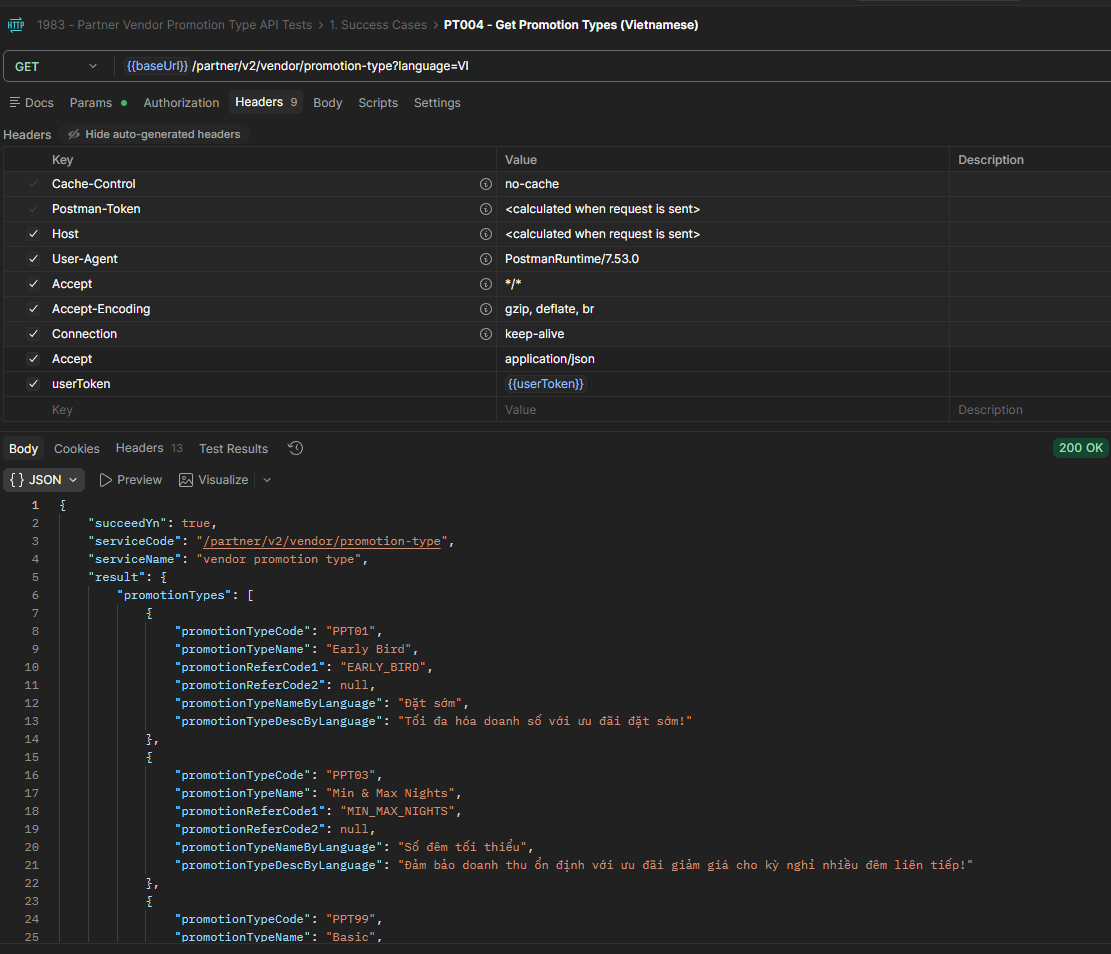
Task: Click info icon for Cache-Control header
Action: 485,184
